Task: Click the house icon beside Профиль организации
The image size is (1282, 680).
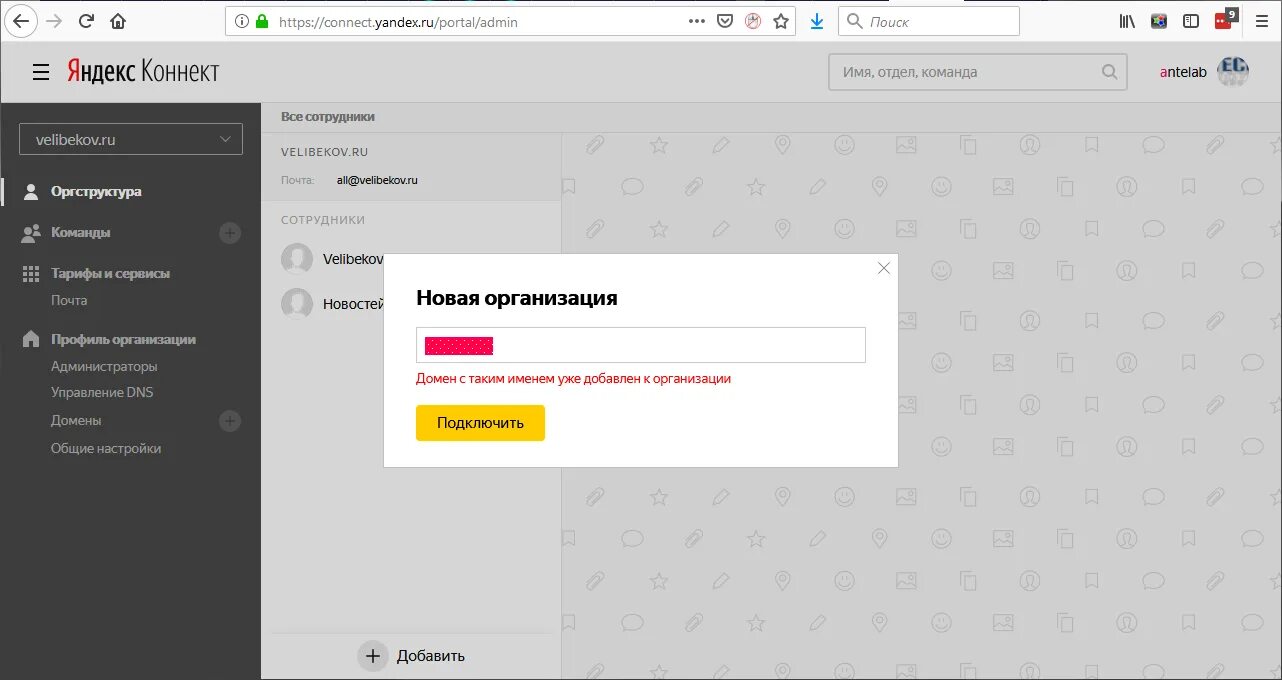Action: 31,339
